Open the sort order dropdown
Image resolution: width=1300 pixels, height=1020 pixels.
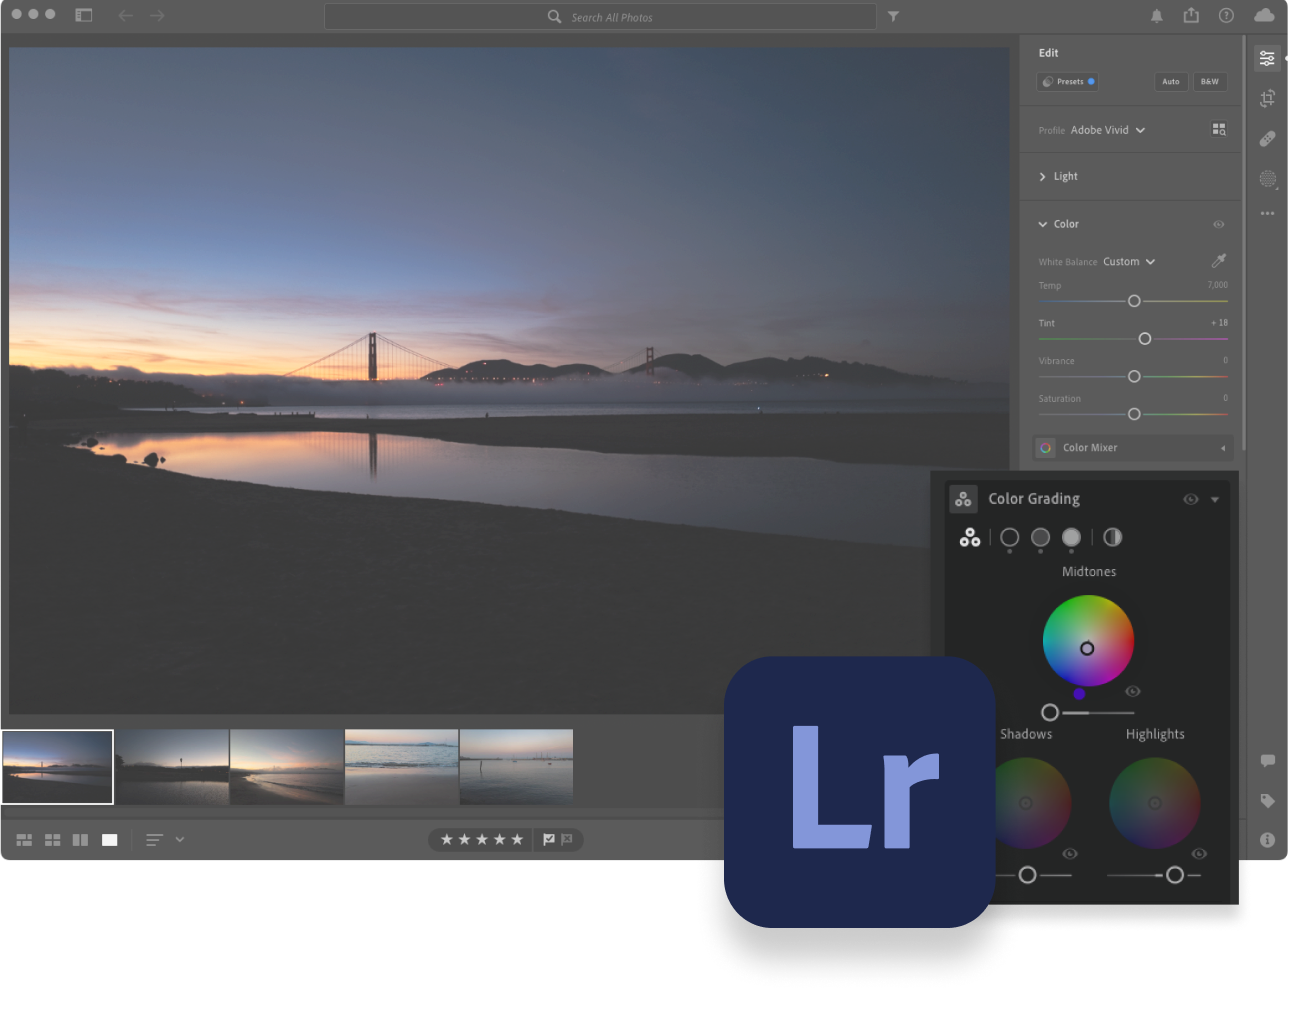(x=180, y=840)
